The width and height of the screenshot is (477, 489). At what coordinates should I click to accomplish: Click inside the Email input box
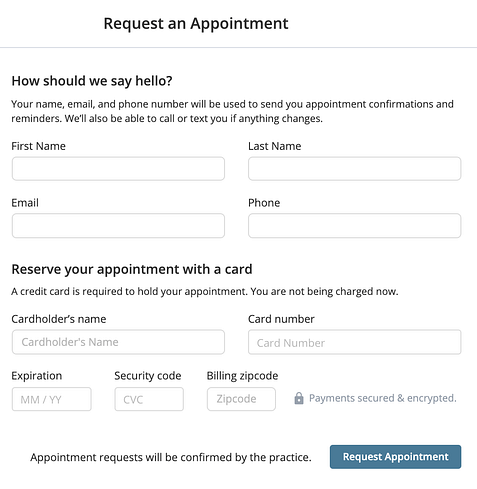[118, 226]
